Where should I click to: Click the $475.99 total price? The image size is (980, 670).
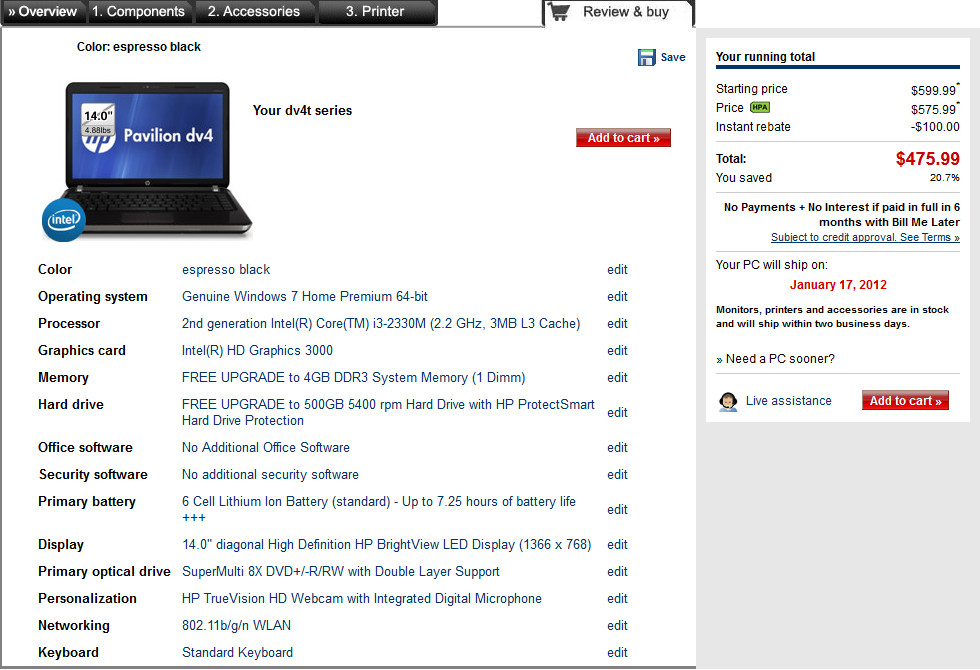point(928,159)
